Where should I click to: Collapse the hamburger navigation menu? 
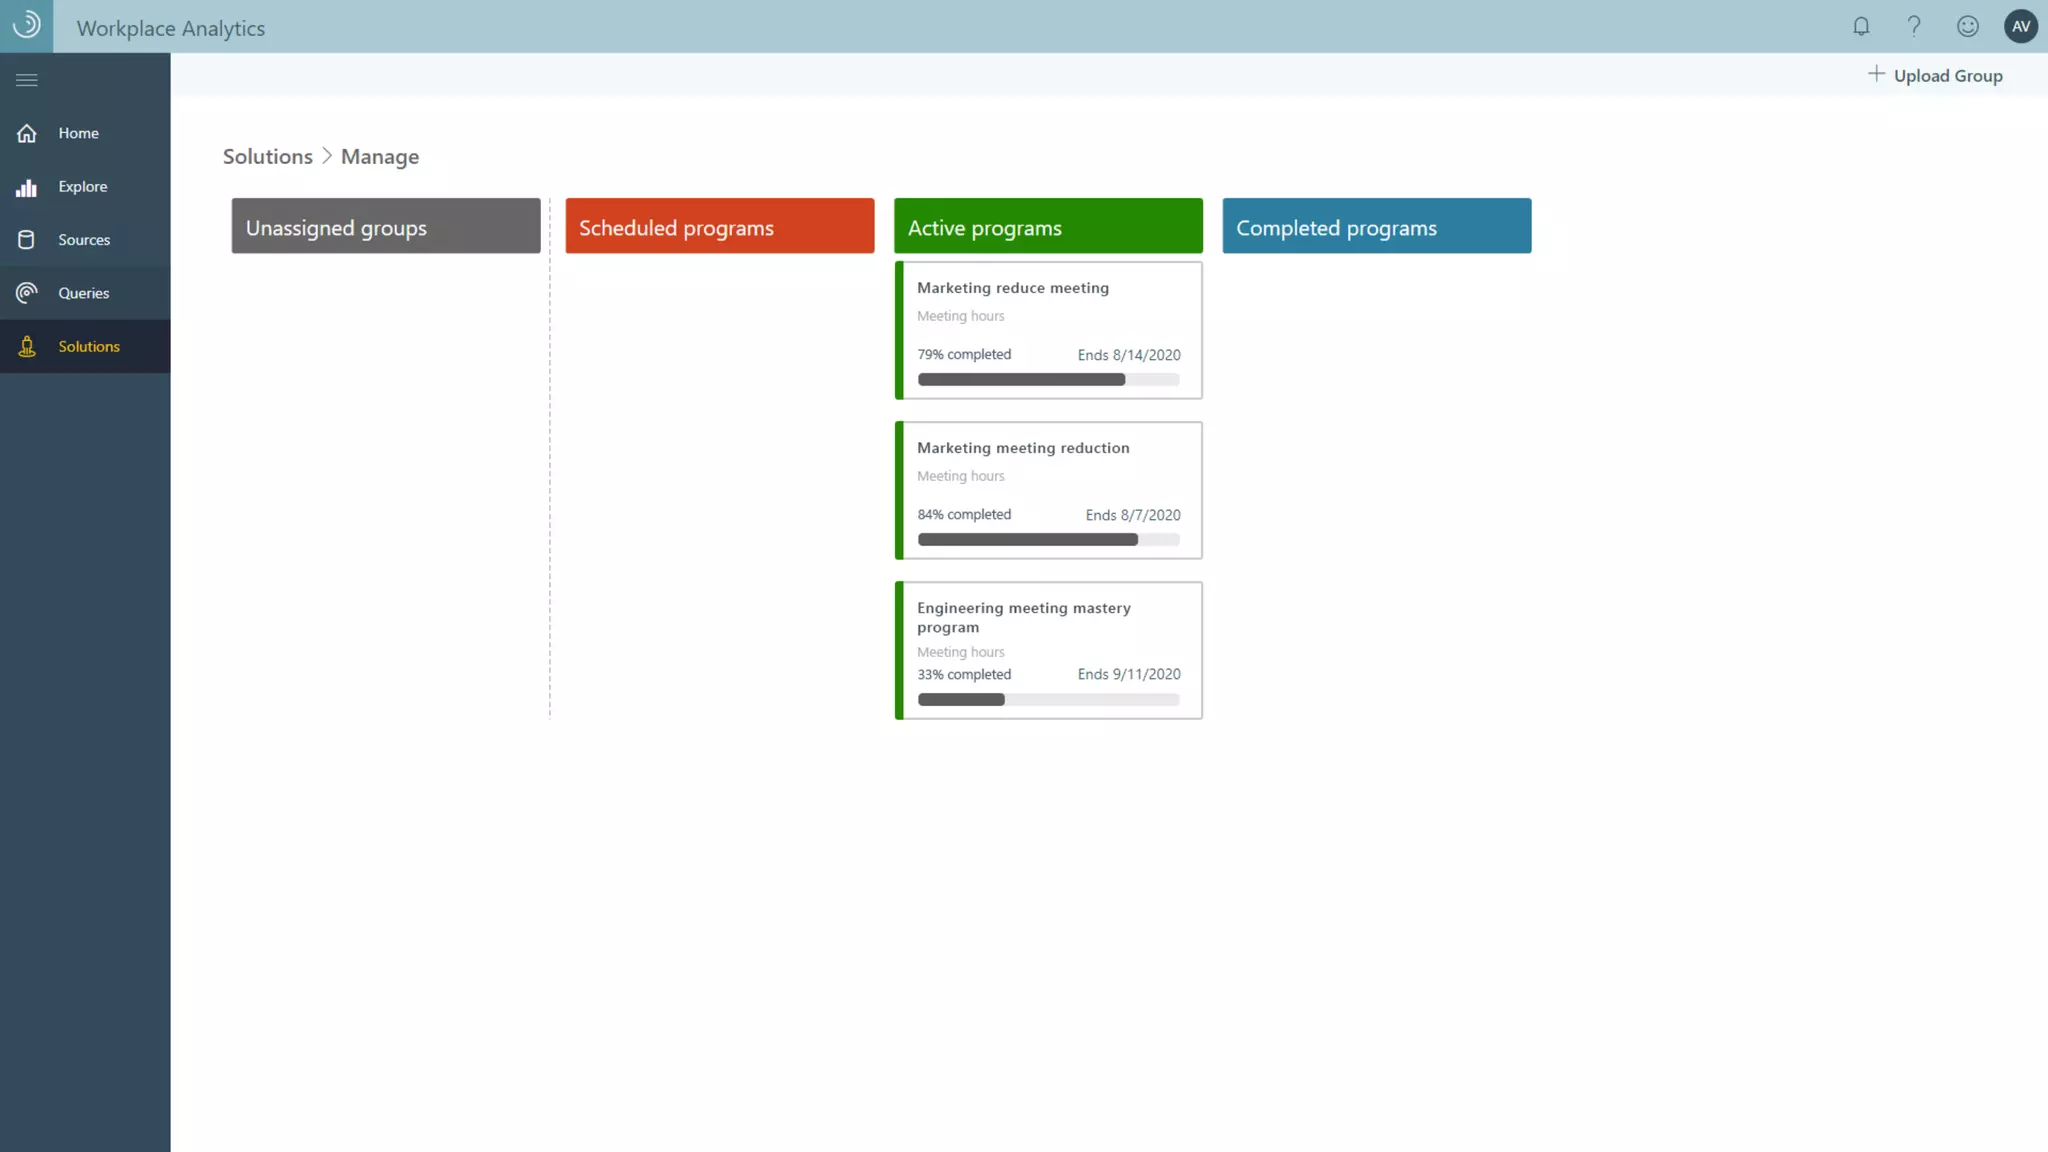[27, 80]
